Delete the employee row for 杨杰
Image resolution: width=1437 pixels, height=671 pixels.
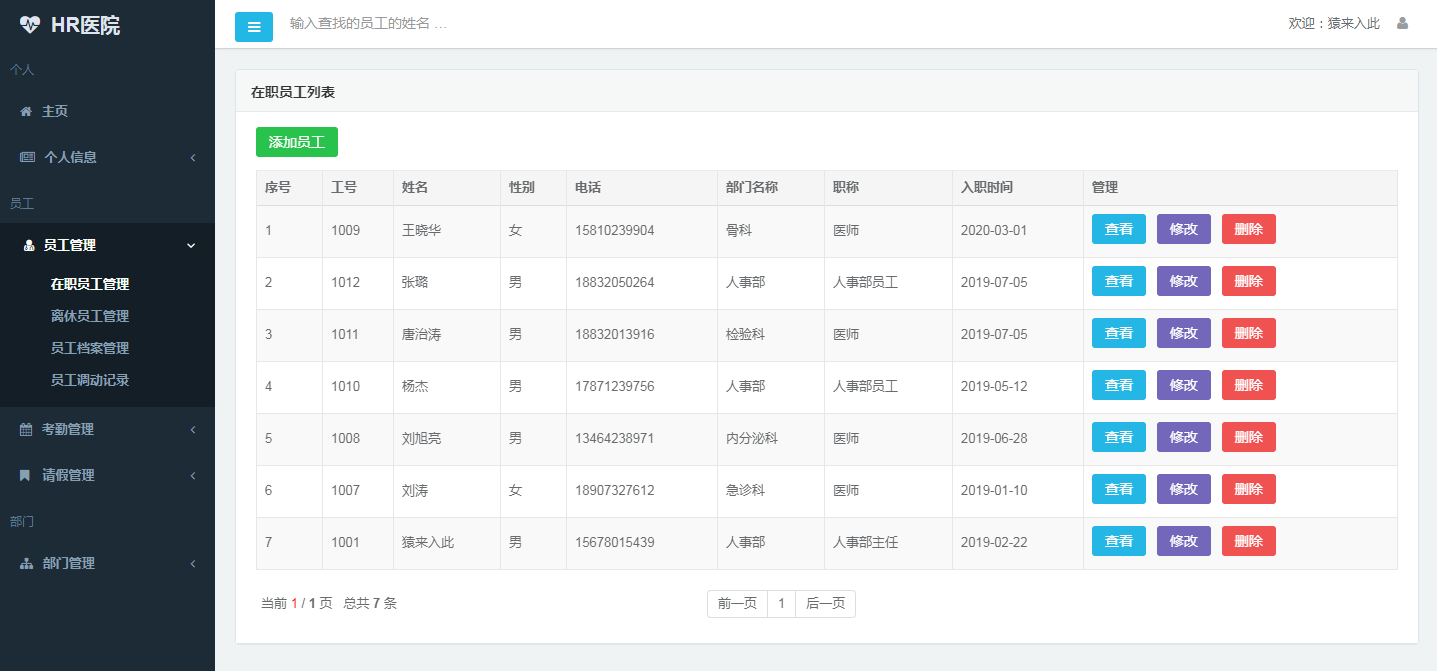tap(1248, 385)
